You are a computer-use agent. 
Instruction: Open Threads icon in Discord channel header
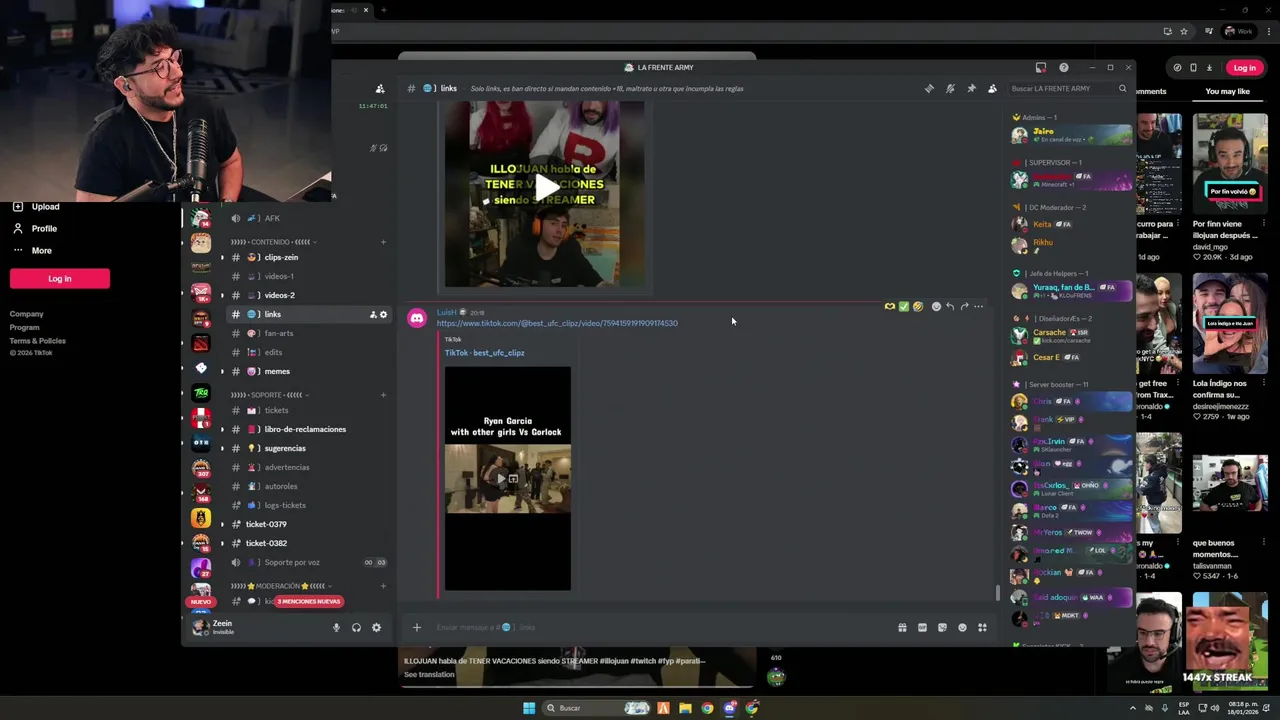[929, 88]
